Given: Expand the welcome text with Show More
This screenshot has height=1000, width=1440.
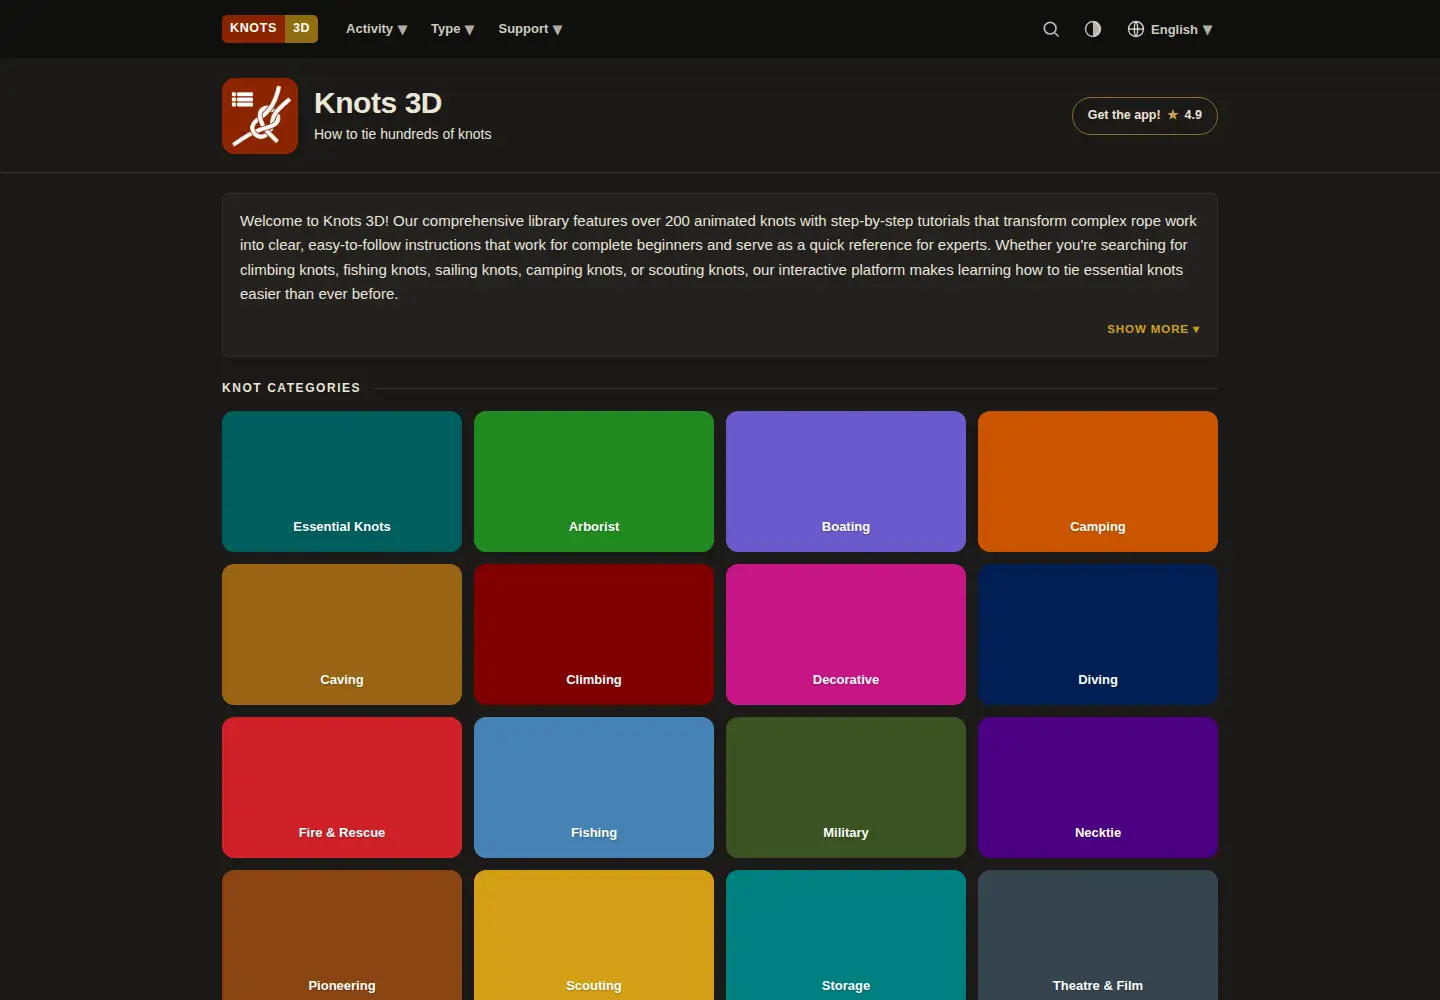Looking at the screenshot, I should pos(1153,329).
